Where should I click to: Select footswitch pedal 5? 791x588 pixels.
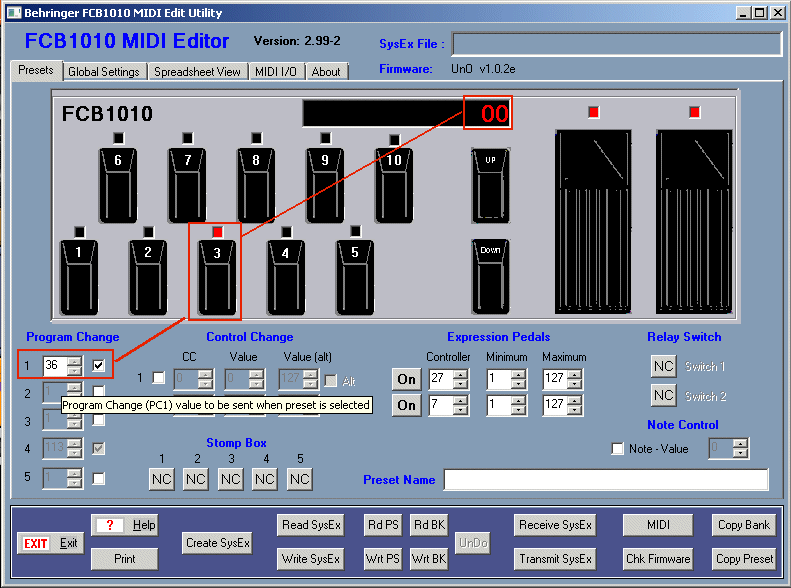click(x=355, y=277)
